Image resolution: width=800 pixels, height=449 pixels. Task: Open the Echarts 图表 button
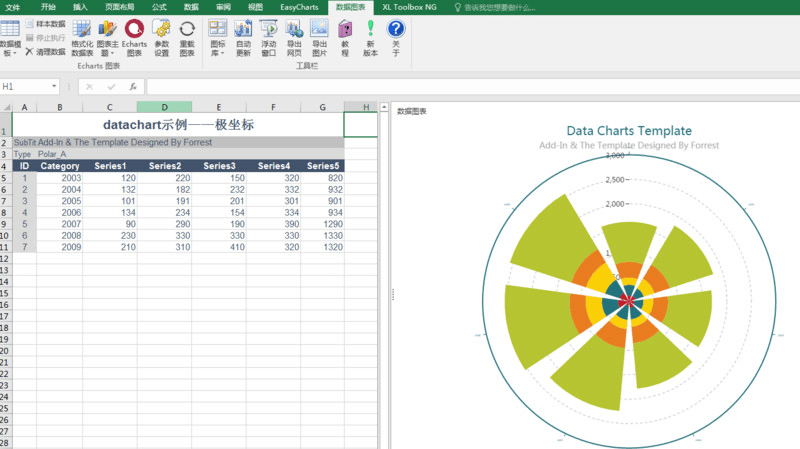134,38
